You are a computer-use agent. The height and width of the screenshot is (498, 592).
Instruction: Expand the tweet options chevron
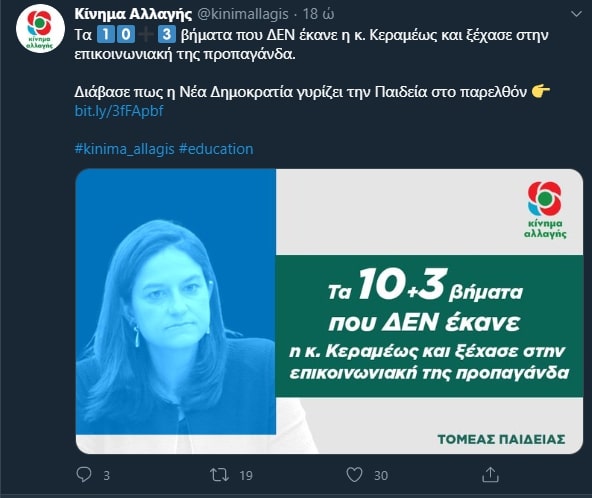coord(576,14)
